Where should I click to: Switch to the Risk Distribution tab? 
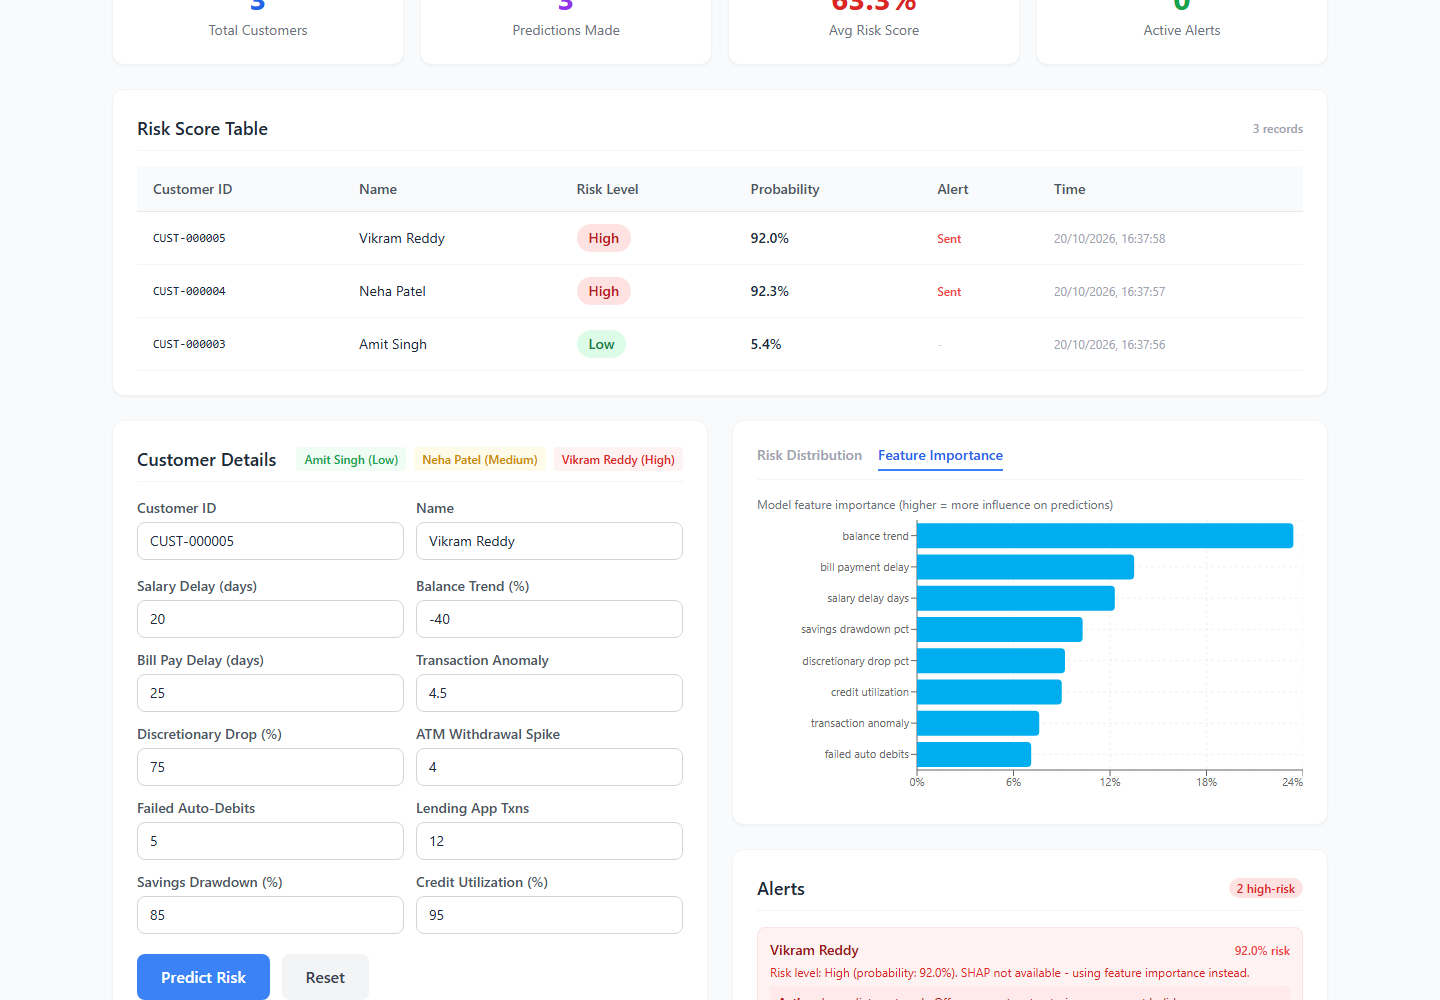tap(809, 455)
